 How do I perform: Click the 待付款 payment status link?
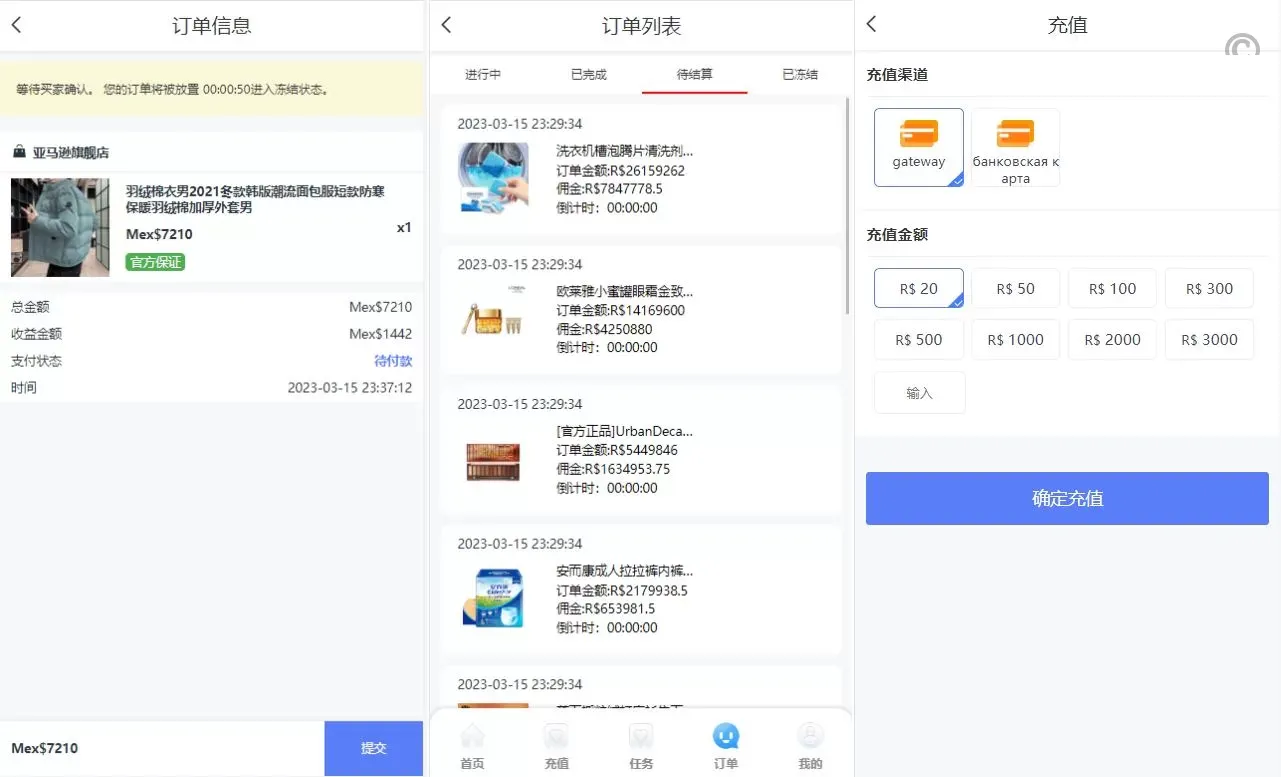click(x=393, y=361)
